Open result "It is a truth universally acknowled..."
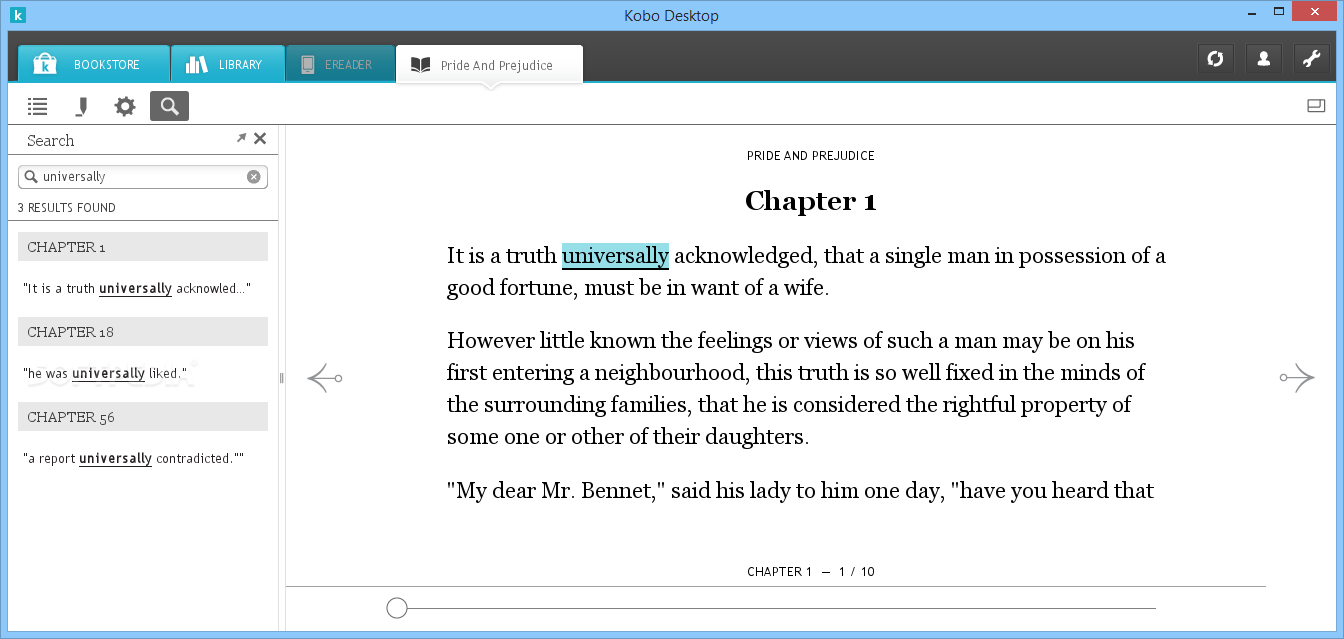 point(136,289)
